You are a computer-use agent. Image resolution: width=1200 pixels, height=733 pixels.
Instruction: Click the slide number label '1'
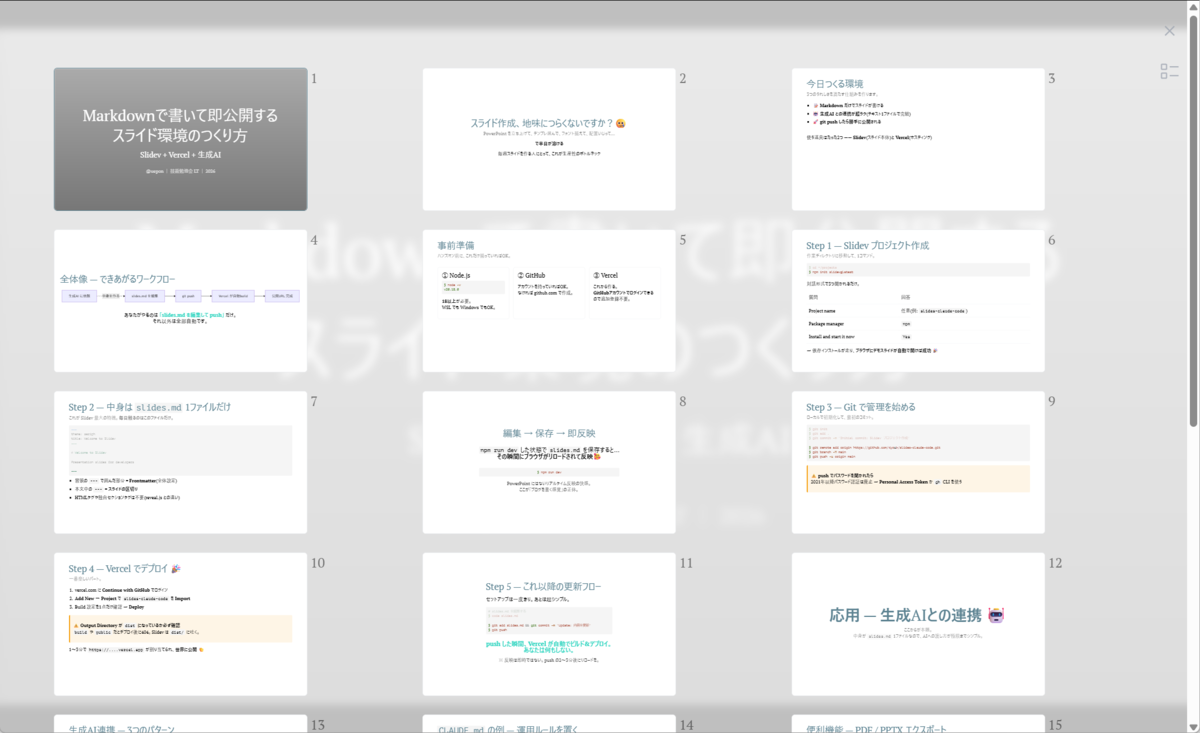[x=314, y=78]
